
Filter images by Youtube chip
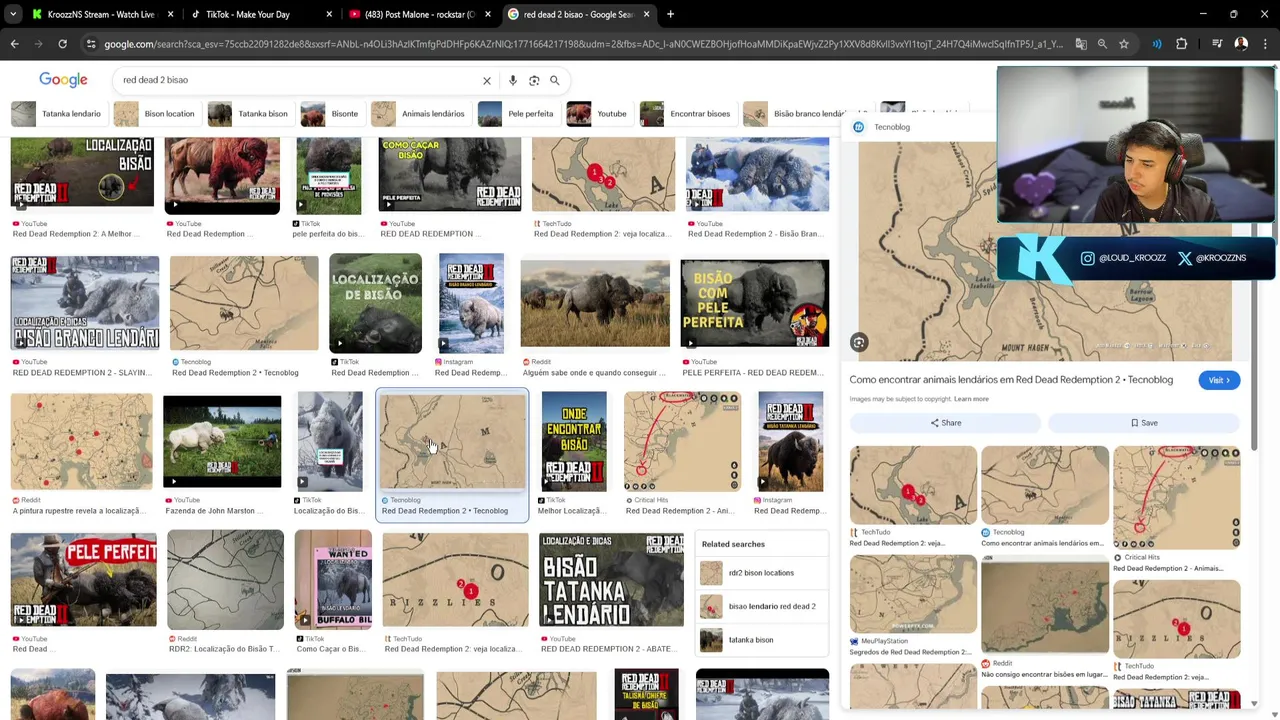tap(598, 114)
